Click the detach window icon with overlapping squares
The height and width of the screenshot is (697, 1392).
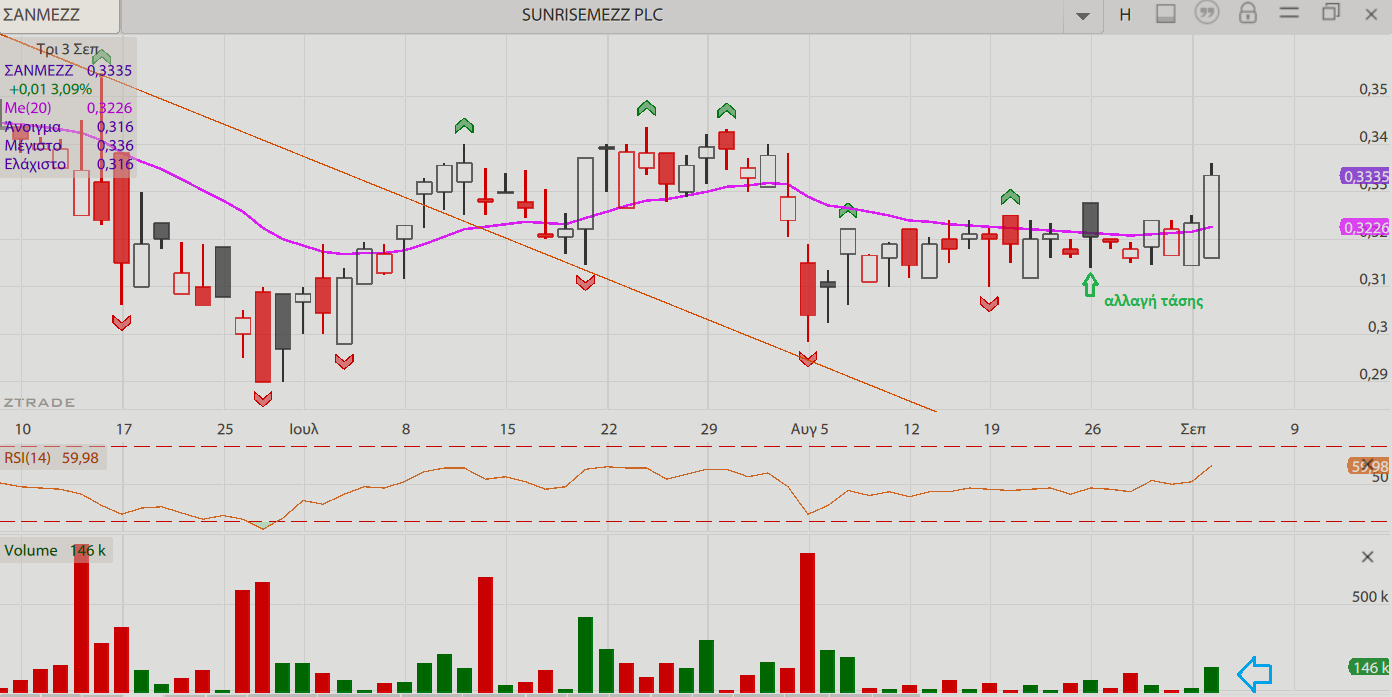(1331, 12)
